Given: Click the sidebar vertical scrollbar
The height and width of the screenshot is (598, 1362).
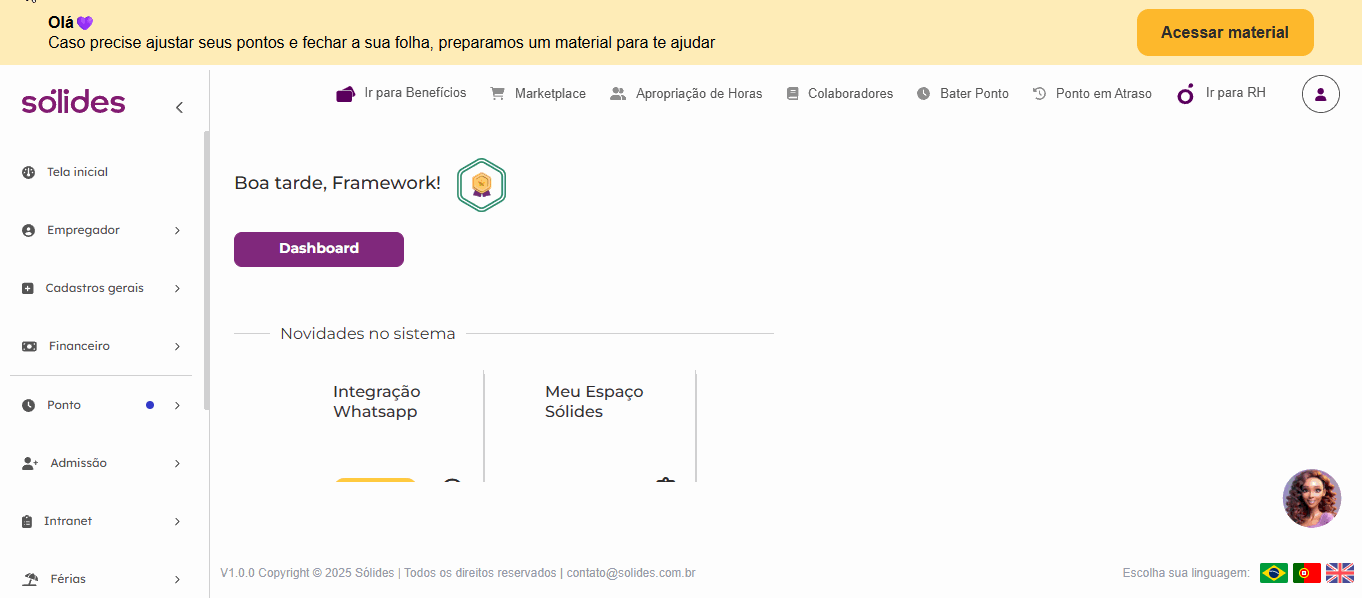Looking at the screenshot, I should (x=206, y=270).
